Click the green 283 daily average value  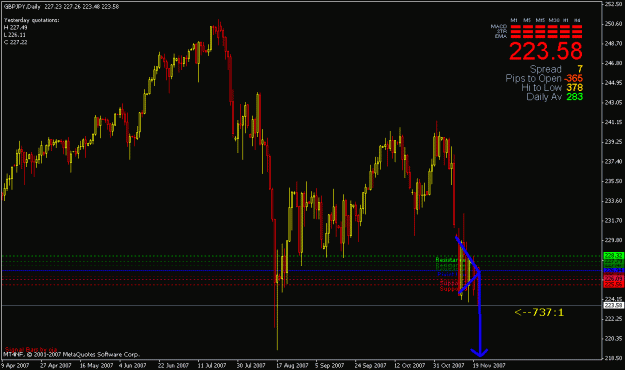(574, 96)
